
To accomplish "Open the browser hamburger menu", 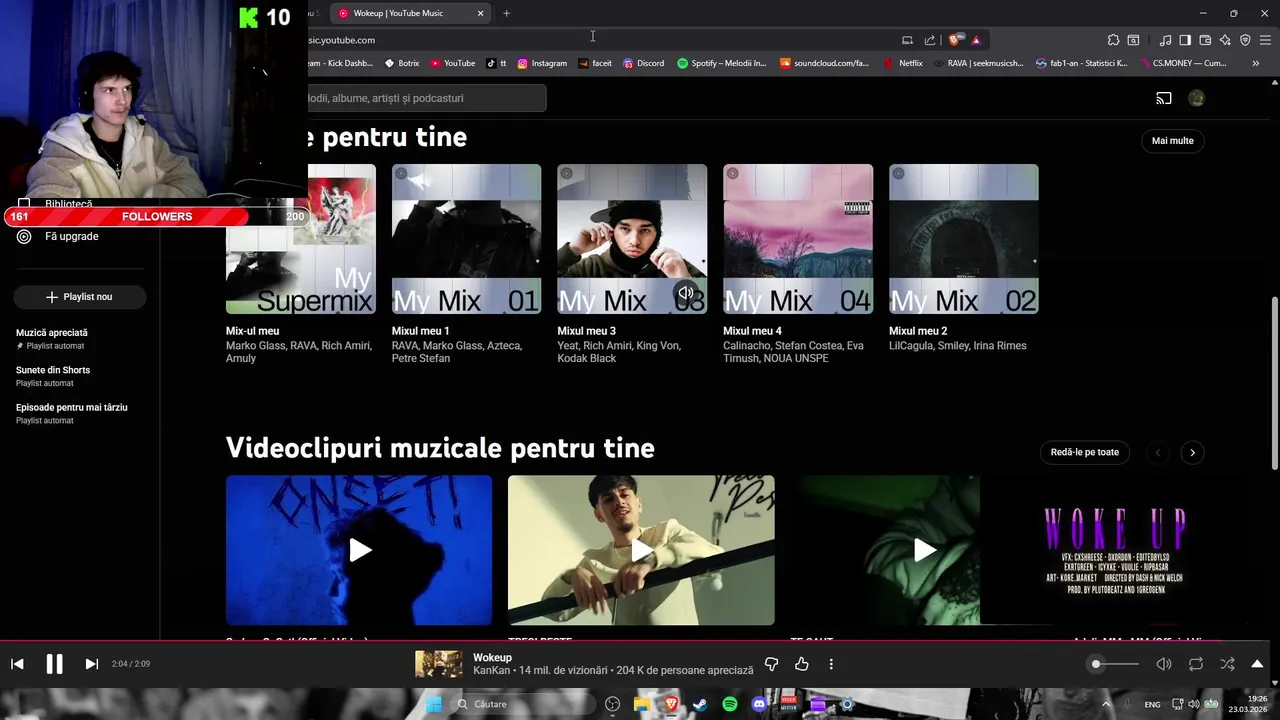I will coord(1265,40).
